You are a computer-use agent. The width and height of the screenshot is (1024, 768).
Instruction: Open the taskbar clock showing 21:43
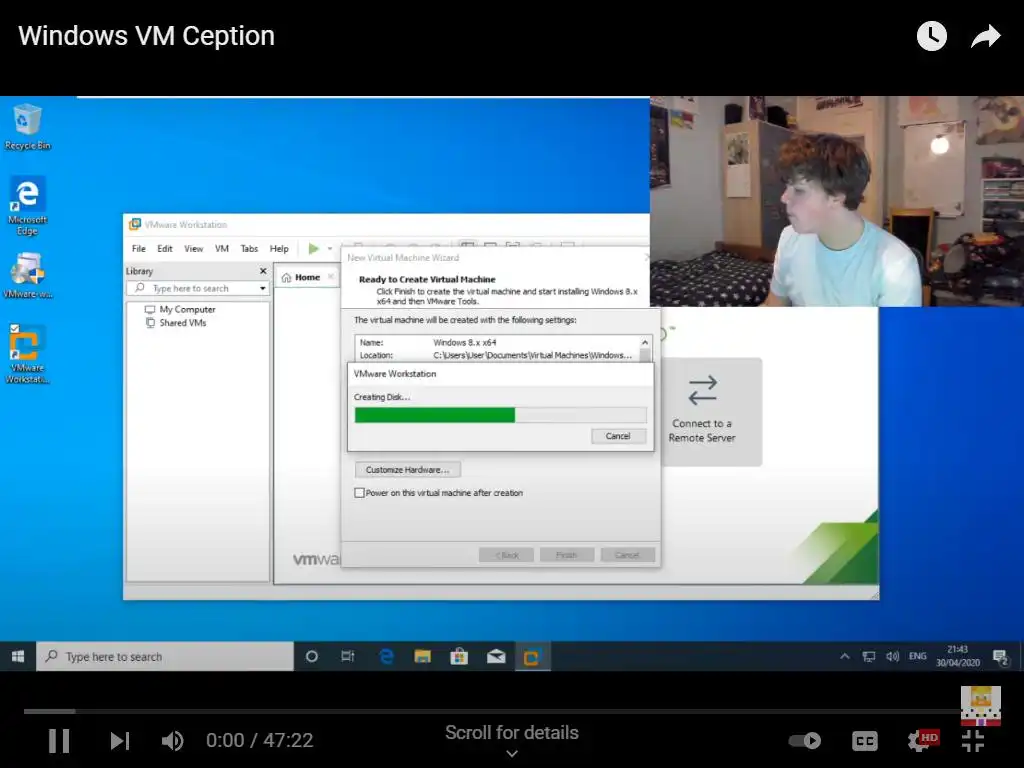[x=957, y=656]
